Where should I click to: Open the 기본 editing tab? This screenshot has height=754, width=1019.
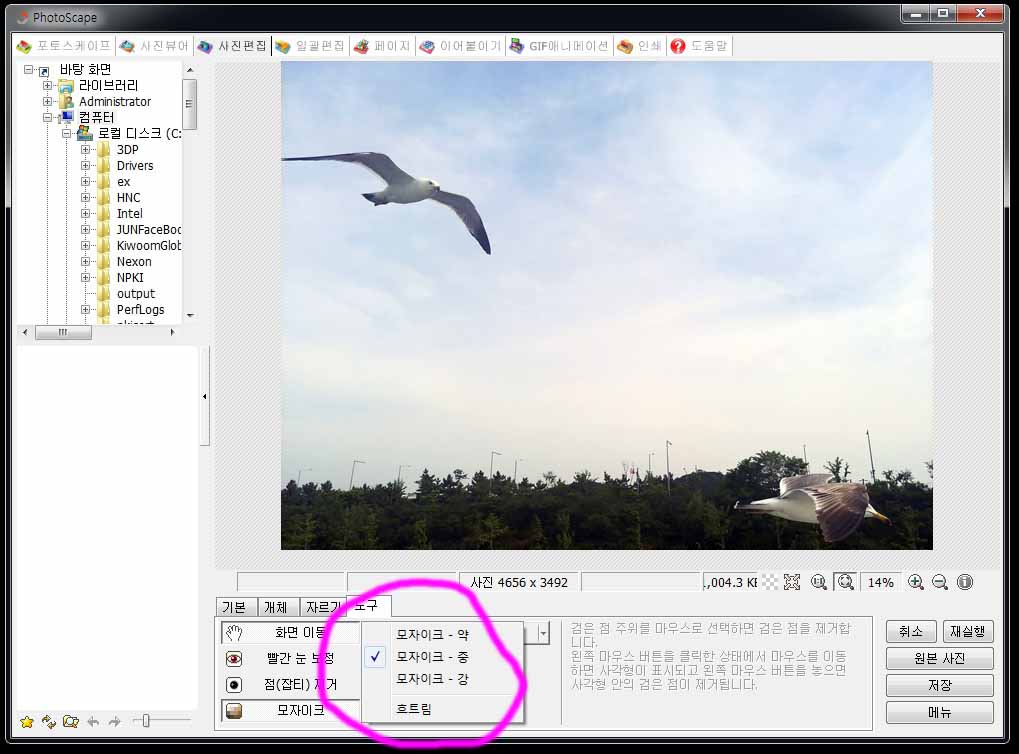point(234,607)
